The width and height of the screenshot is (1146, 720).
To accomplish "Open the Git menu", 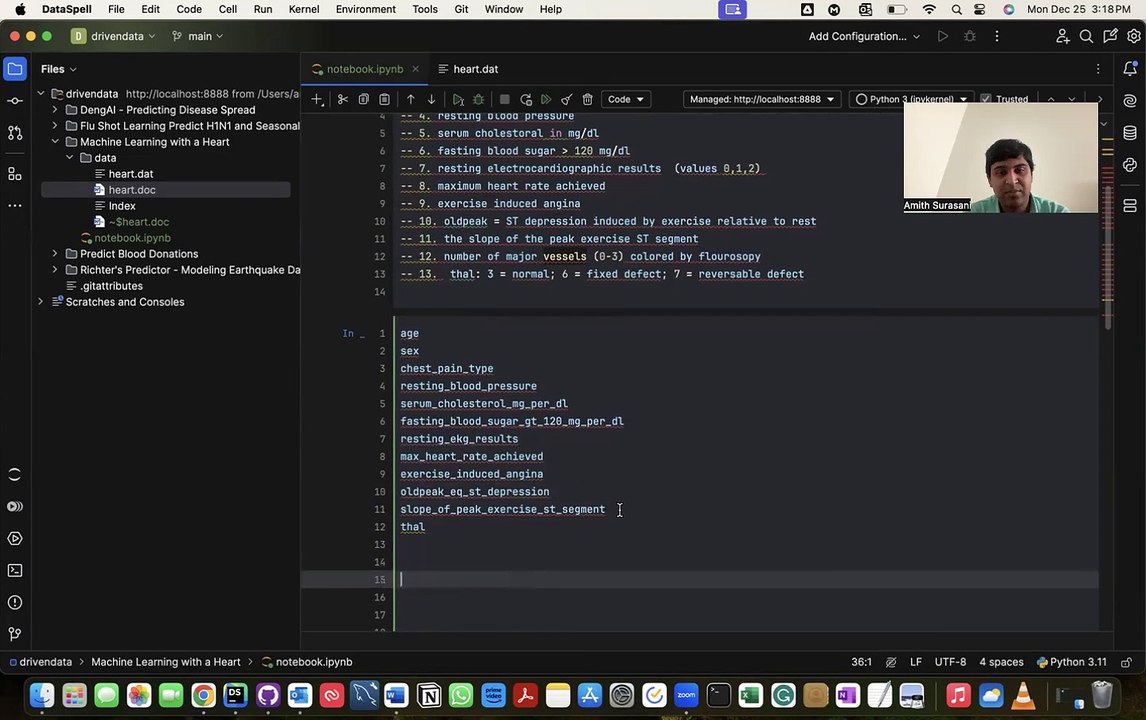I will 461,10.
